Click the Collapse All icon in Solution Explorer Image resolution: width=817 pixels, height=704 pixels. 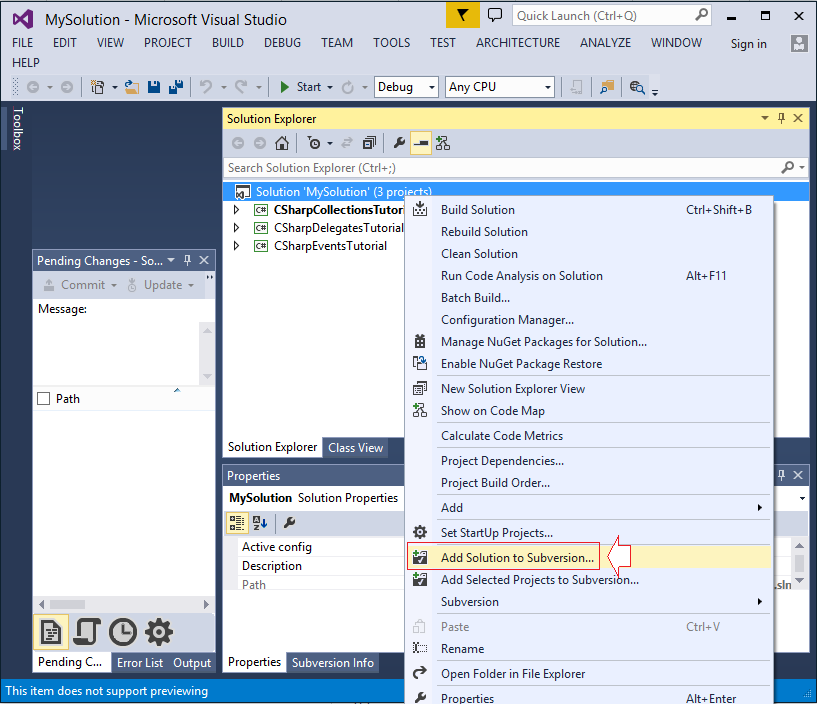click(x=369, y=143)
